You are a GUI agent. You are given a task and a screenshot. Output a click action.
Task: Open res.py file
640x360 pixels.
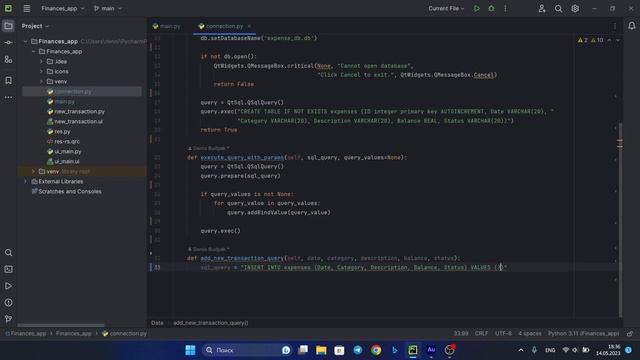coord(62,131)
